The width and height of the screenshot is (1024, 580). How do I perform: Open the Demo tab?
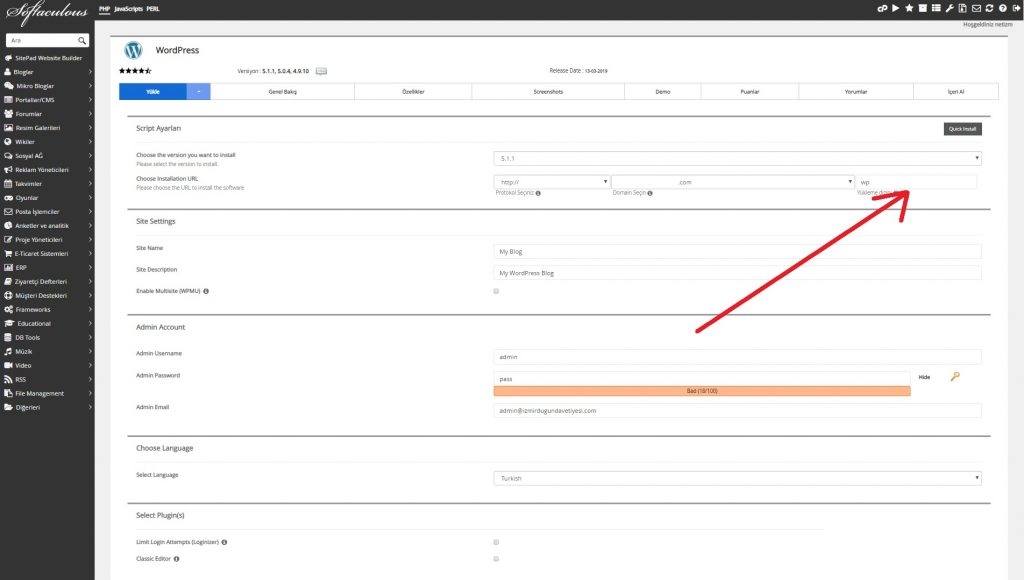[663, 92]
